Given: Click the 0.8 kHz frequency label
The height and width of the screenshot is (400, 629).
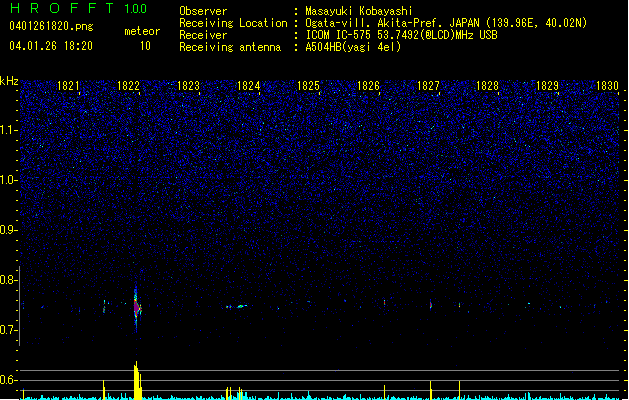Looking at the screenshot, I should tap(8, 280).
